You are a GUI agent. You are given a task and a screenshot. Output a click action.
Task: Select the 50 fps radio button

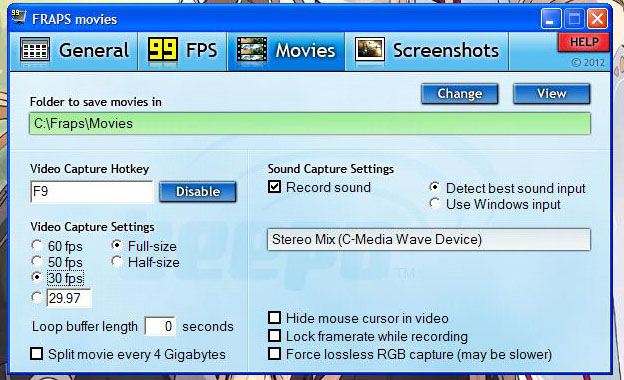(37, 261)
